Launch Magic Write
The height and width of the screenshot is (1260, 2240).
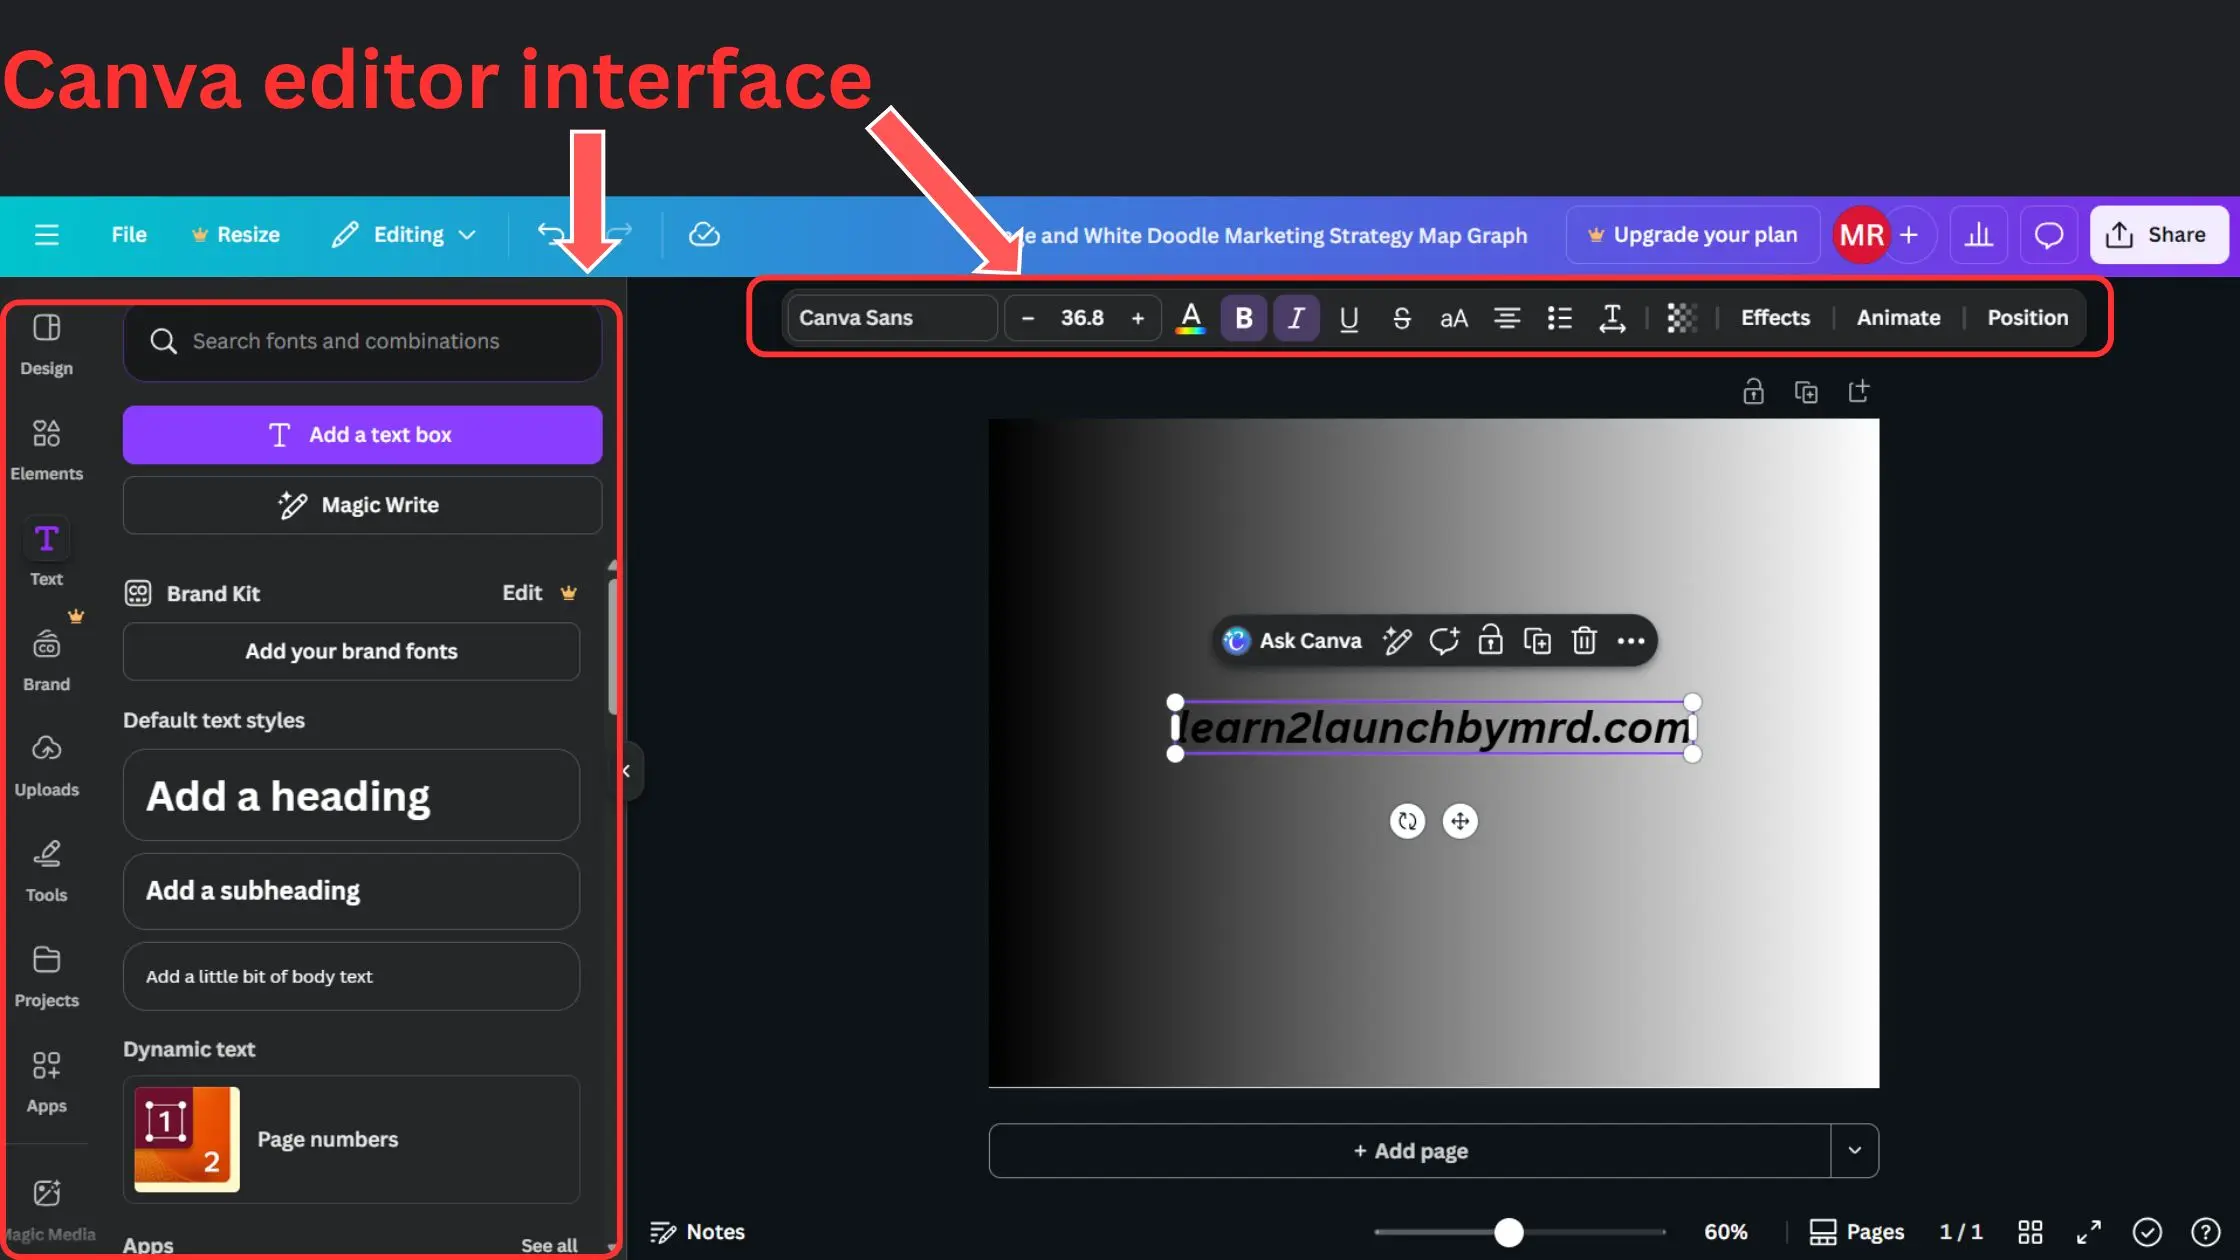tap(362, 505)
